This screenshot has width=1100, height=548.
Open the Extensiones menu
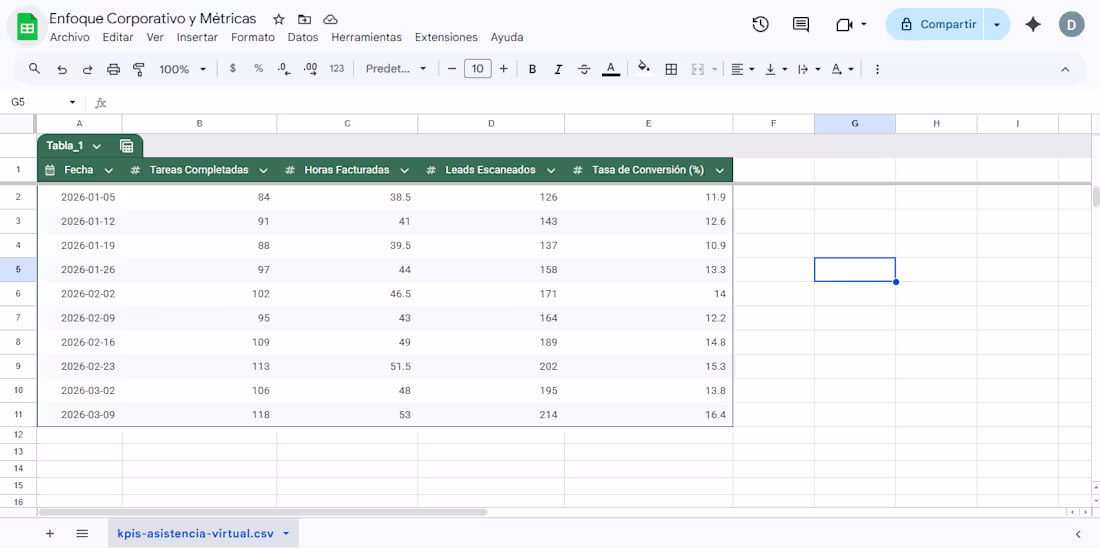[446, 37]
